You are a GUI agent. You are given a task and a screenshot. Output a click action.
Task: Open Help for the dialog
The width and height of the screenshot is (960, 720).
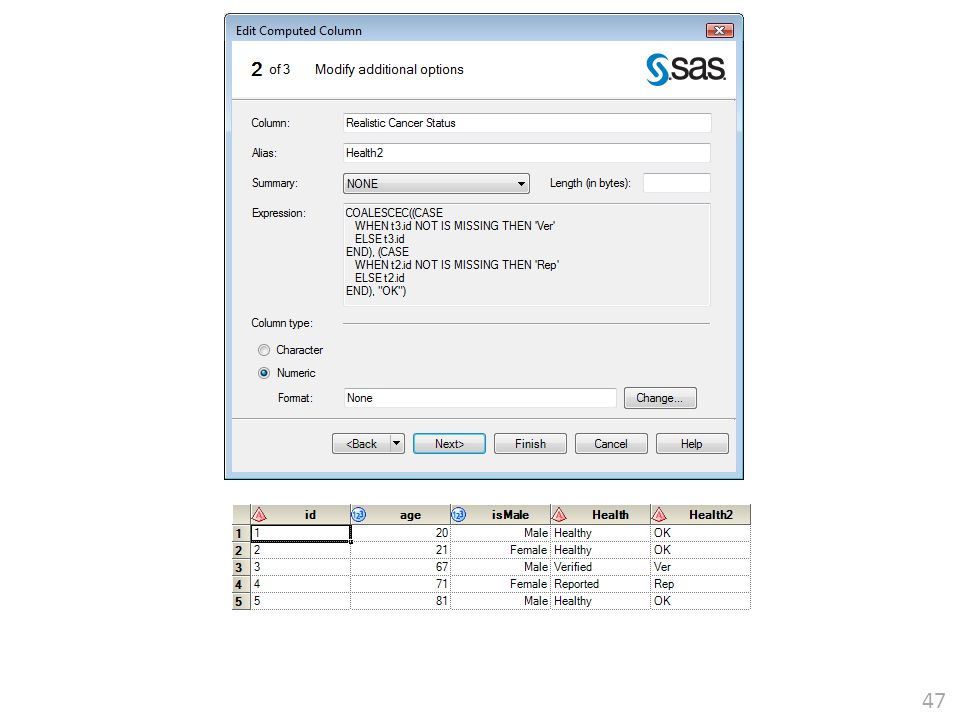[x=692, y=443]
